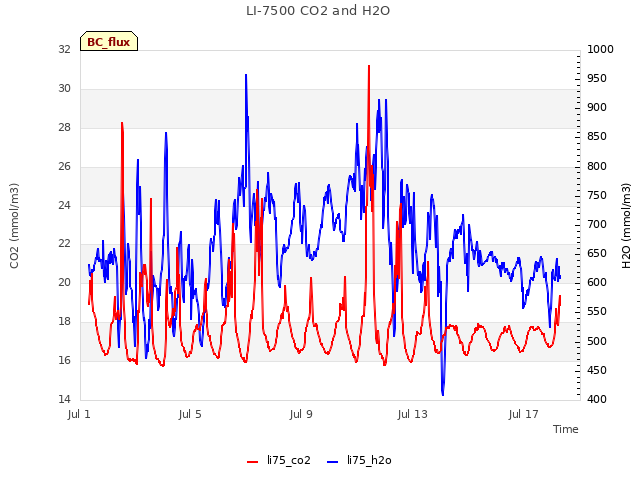Click the Jul 1 x-axis tick label

coord(79,414)
